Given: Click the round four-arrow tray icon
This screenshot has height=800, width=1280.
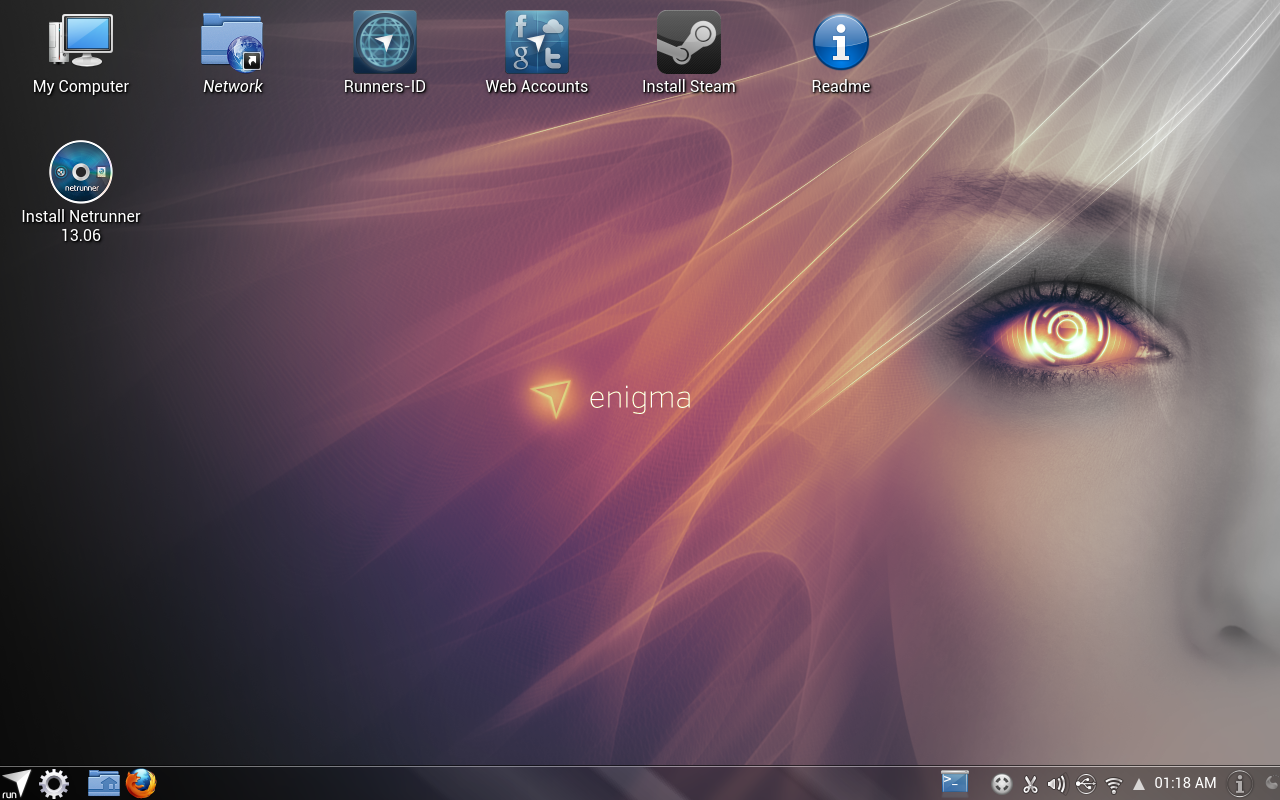Looking at the screenshot, I should [x=1002, y=784].
